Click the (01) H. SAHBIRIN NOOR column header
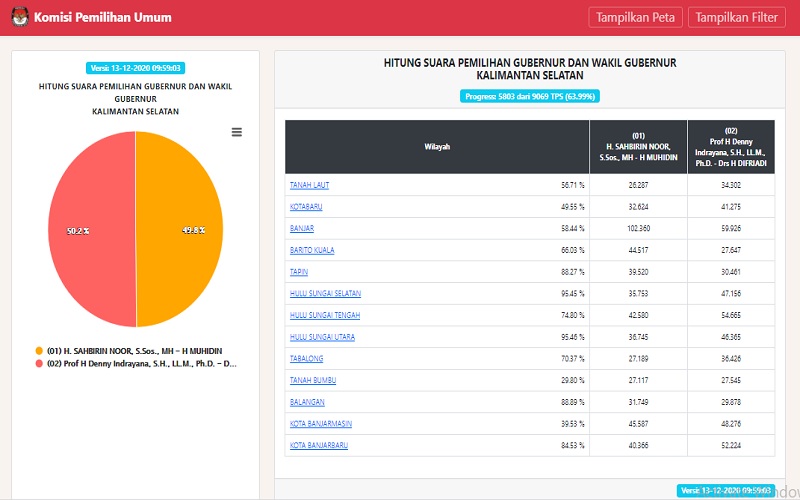 tap(638, 147)
